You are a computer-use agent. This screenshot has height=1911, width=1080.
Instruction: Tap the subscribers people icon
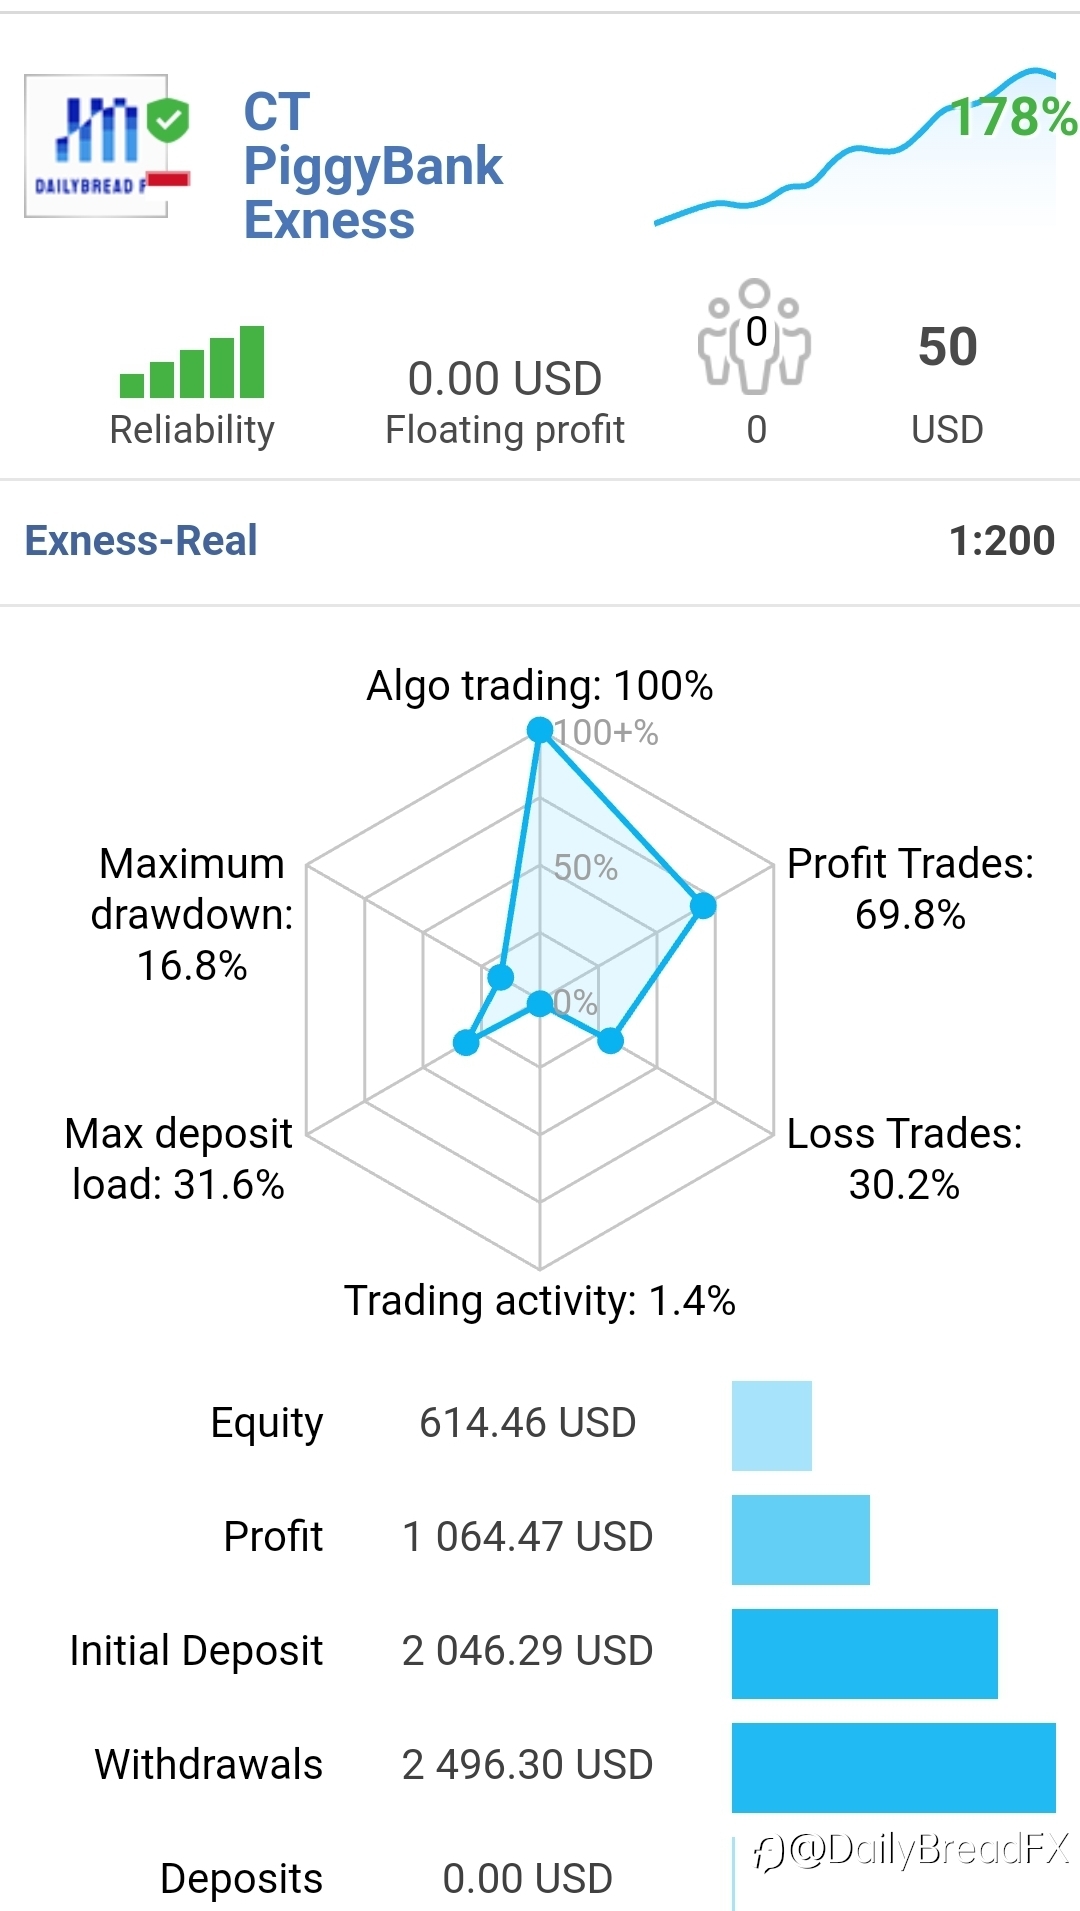(755, 335)
